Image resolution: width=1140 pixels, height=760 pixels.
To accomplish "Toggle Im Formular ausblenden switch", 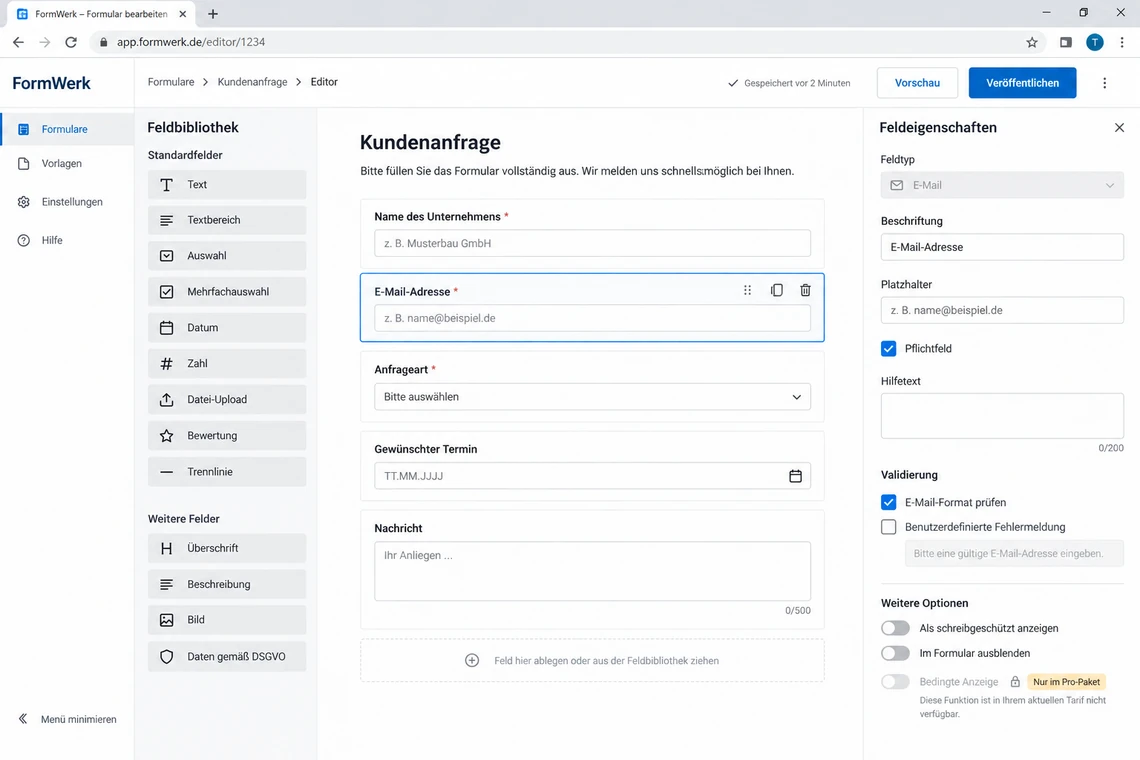I will tap(895, 653).
